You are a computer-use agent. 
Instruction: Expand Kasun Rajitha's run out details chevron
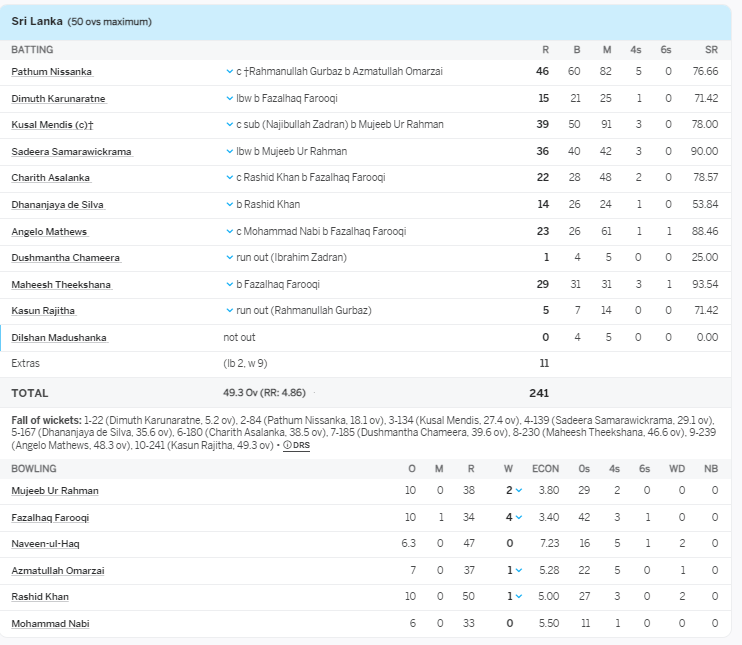click(x=230, y=311)
